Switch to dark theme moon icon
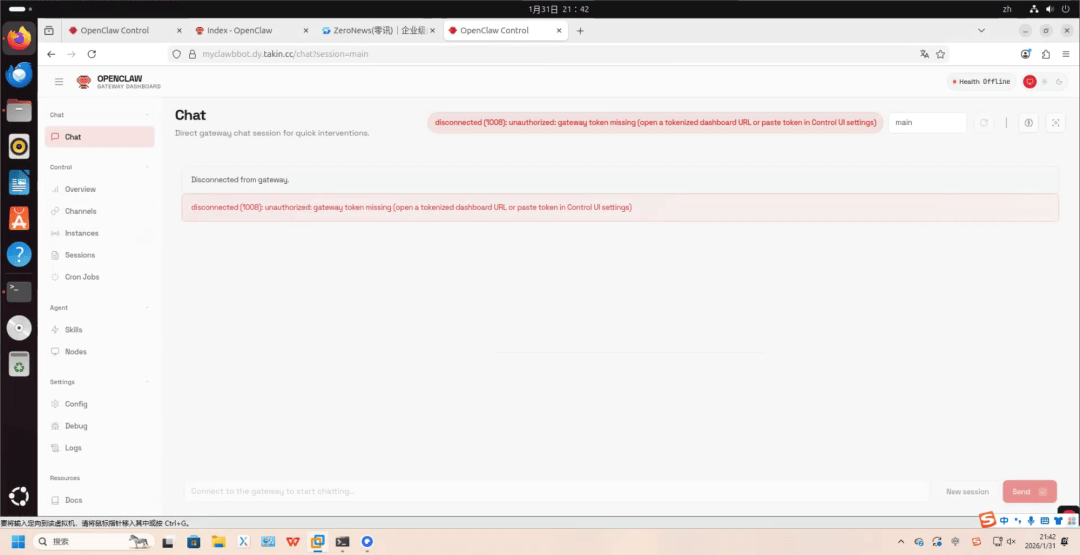 [x=1059, y=82]
